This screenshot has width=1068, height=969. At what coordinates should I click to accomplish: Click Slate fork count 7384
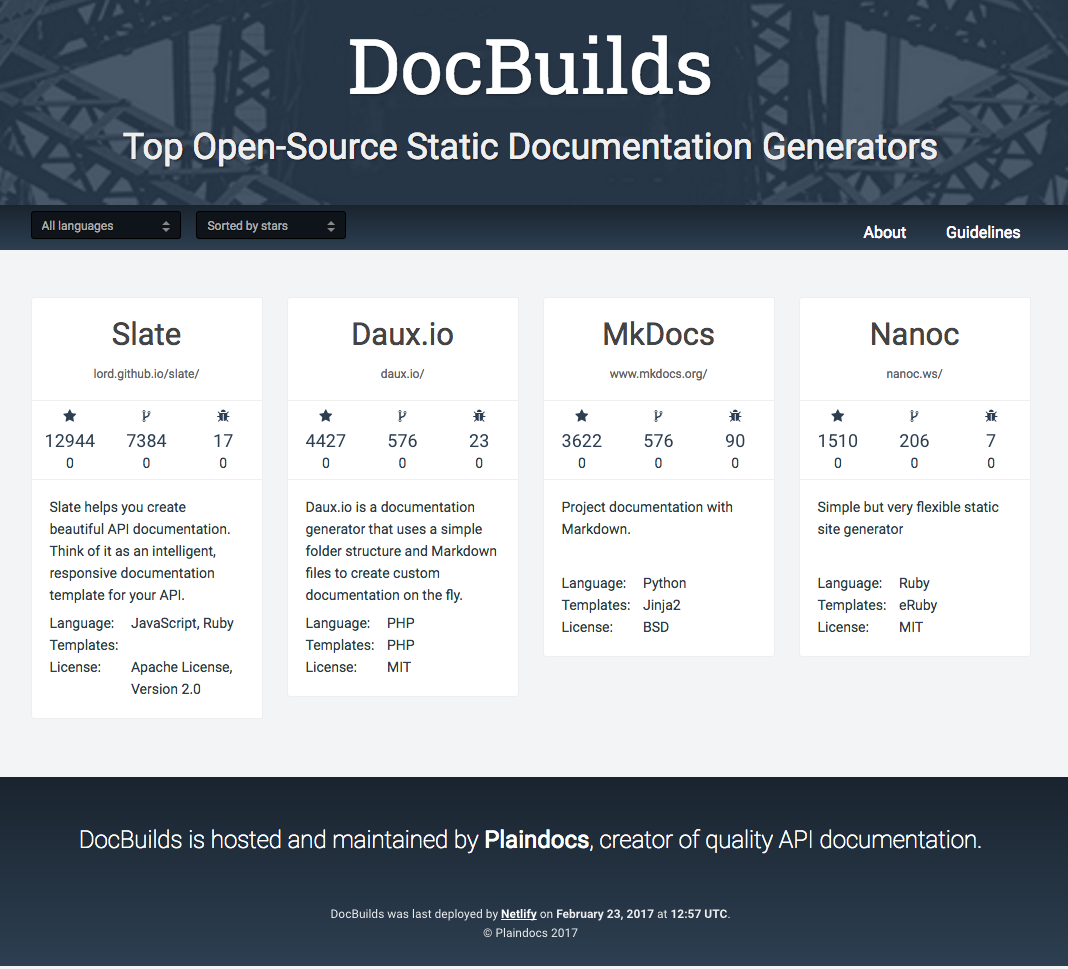point(146,441)
